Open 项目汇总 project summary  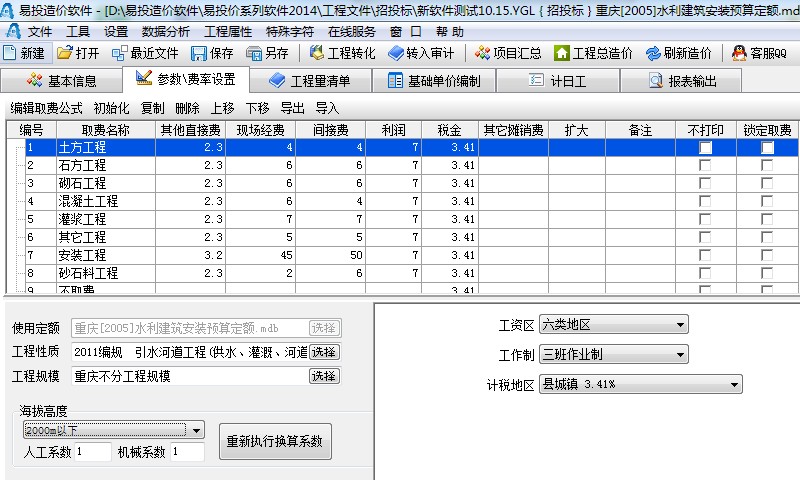510,53
